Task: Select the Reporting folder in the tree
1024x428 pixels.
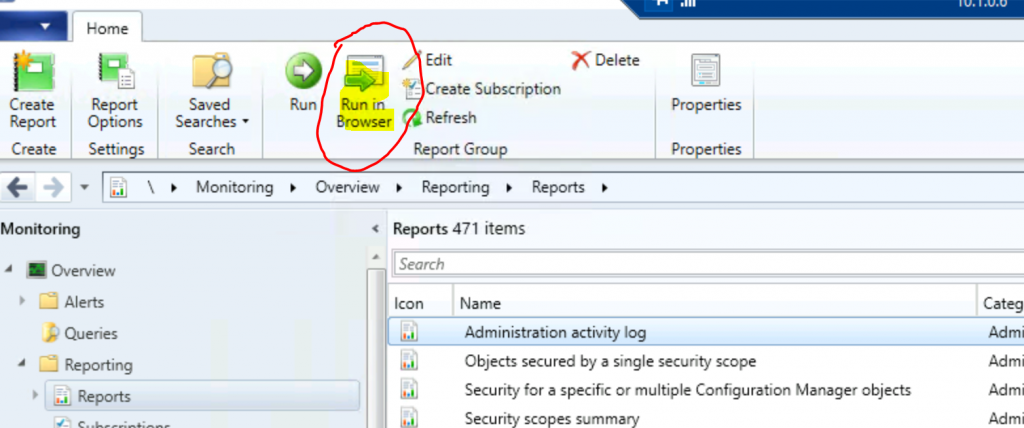Action: (85, 365)
